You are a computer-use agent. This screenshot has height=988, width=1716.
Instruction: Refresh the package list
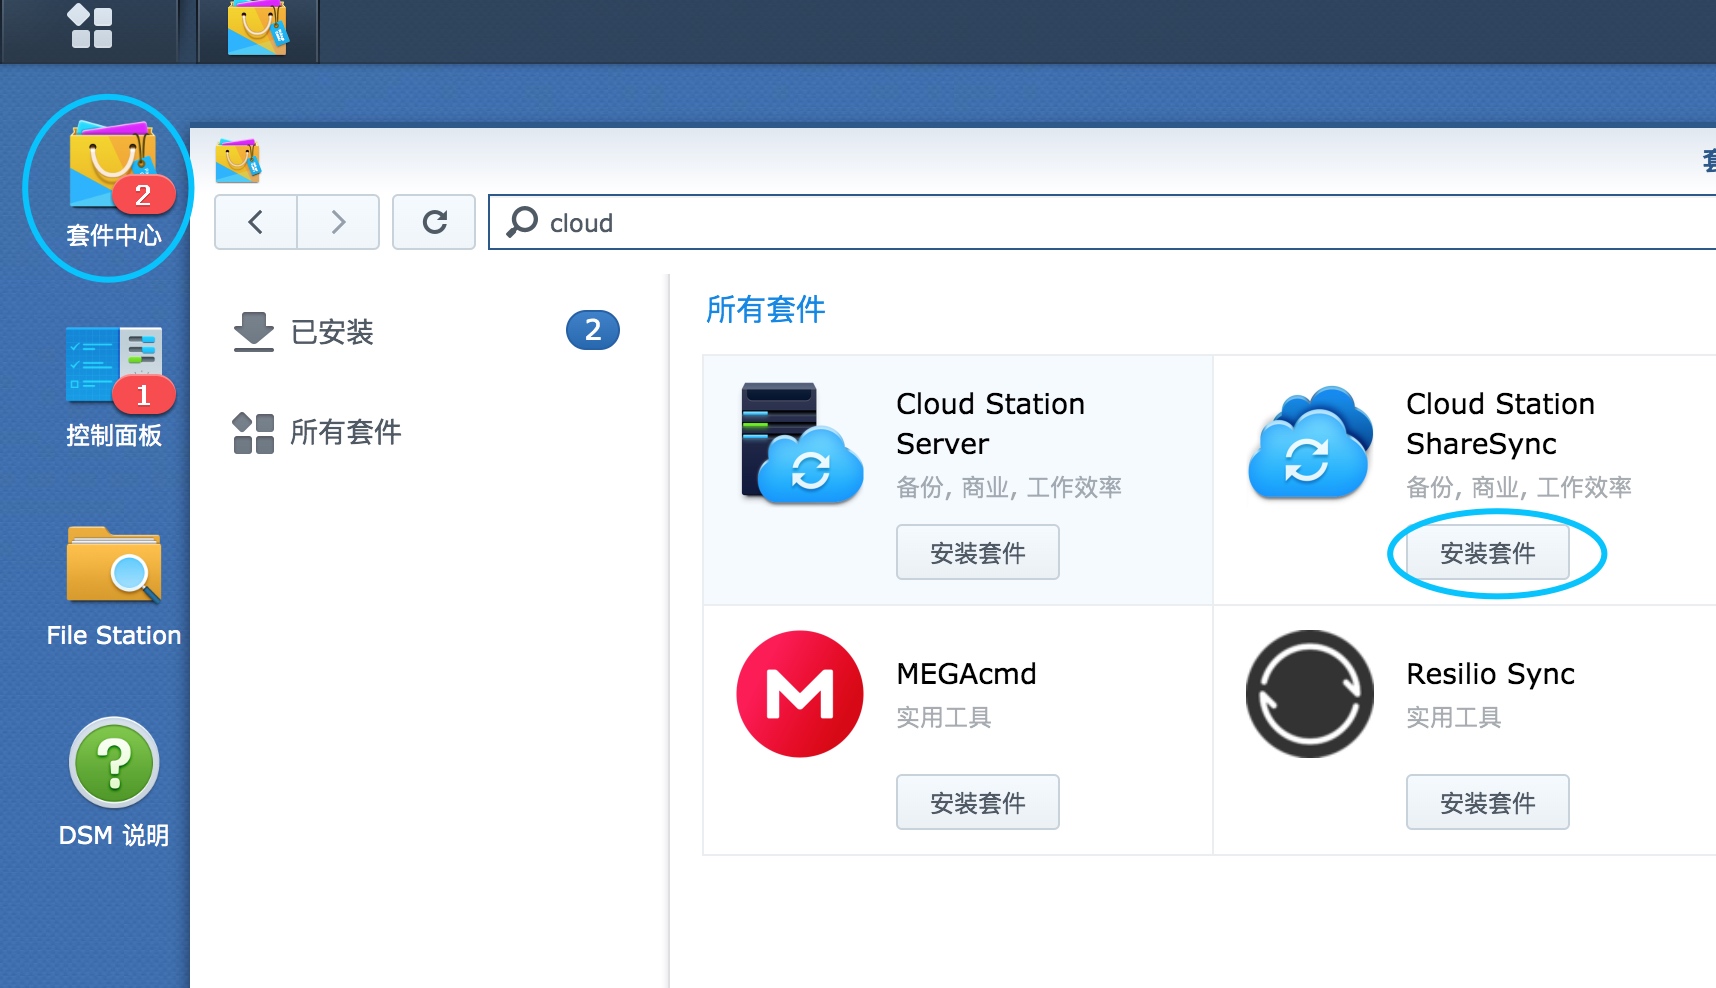click(x=434, y=222)
